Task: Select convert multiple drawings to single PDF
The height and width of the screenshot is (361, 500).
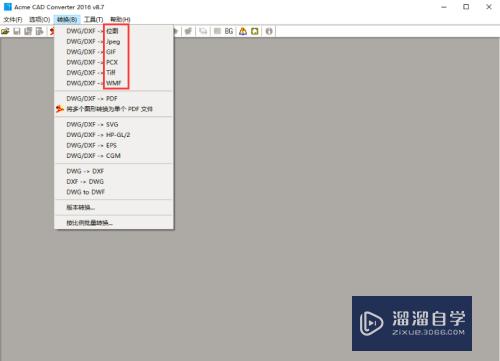Action: point(114,109)
